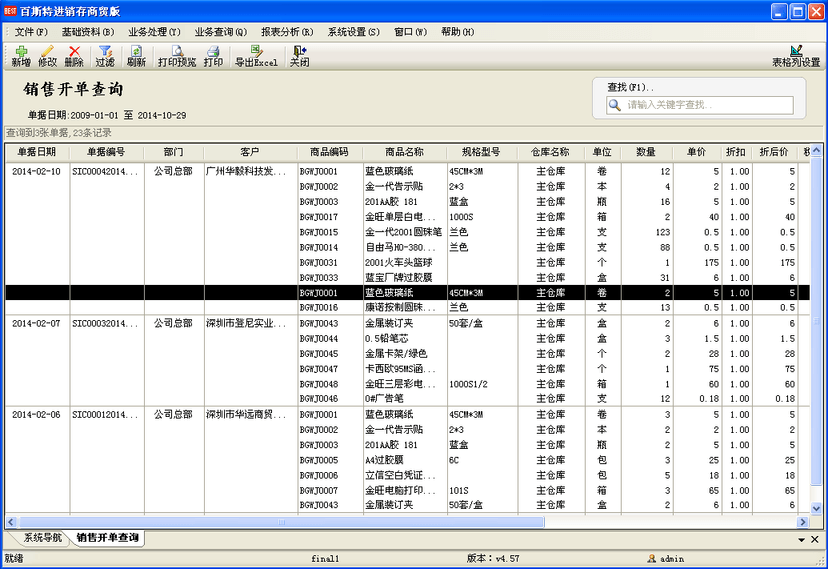Open 表格列设置 column settings
Viewport: 828px width, 569px height.
coord(796,56)
